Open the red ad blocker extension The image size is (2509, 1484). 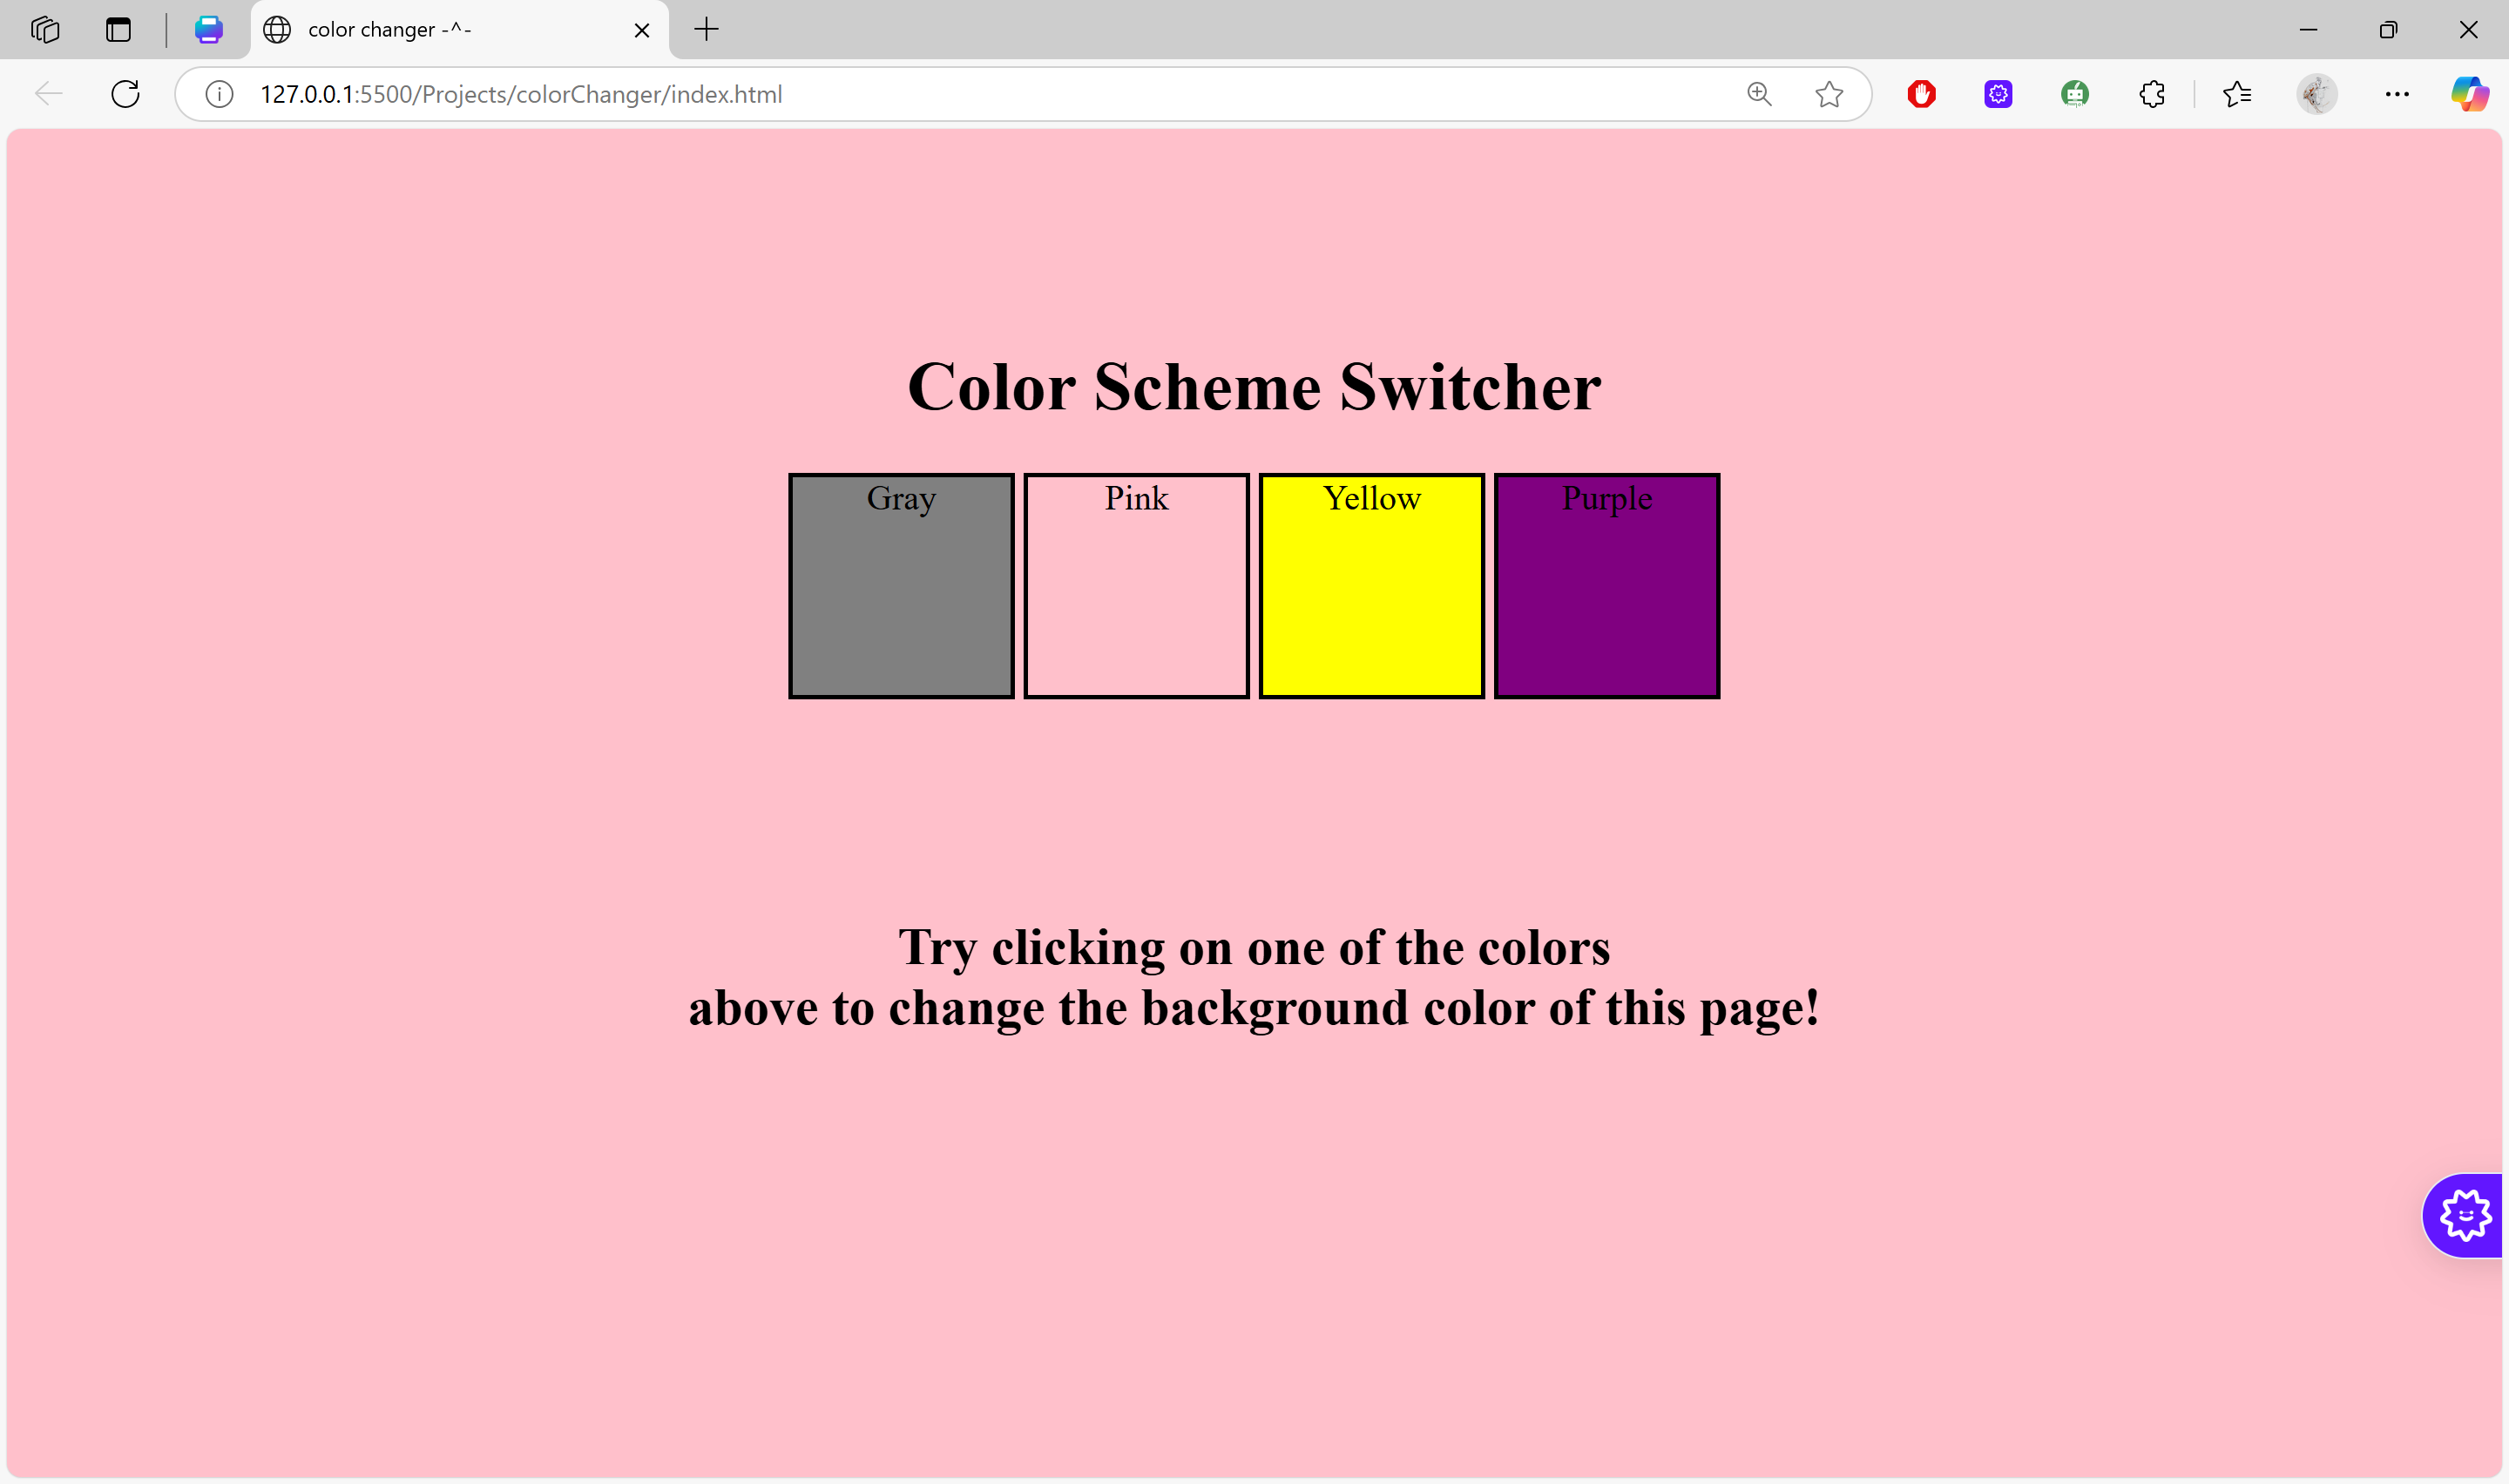tap(1921, 94)
